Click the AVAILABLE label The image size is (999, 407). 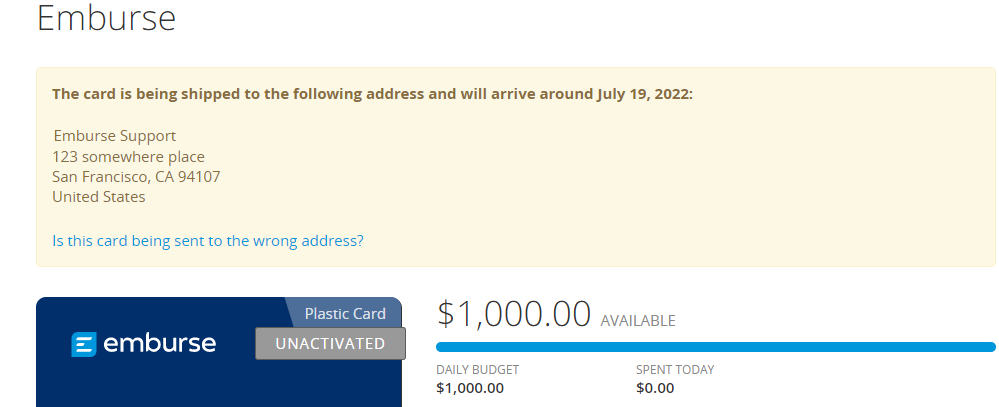(x=638, y=321)
